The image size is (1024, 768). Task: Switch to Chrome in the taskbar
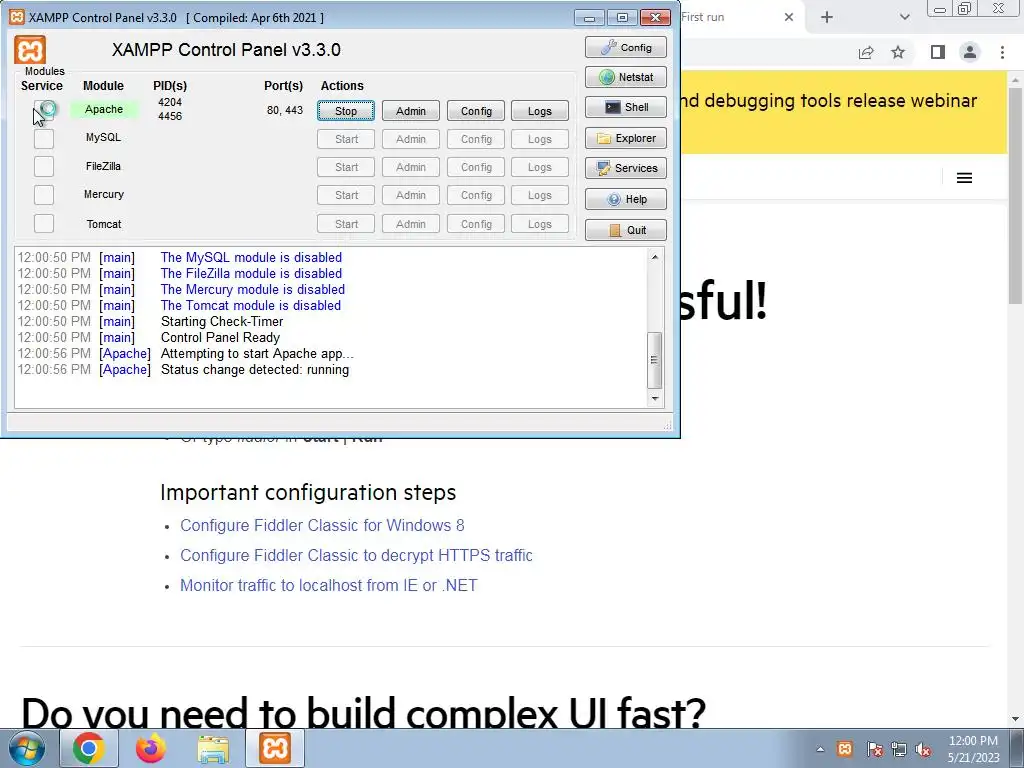tap(89, 748)
